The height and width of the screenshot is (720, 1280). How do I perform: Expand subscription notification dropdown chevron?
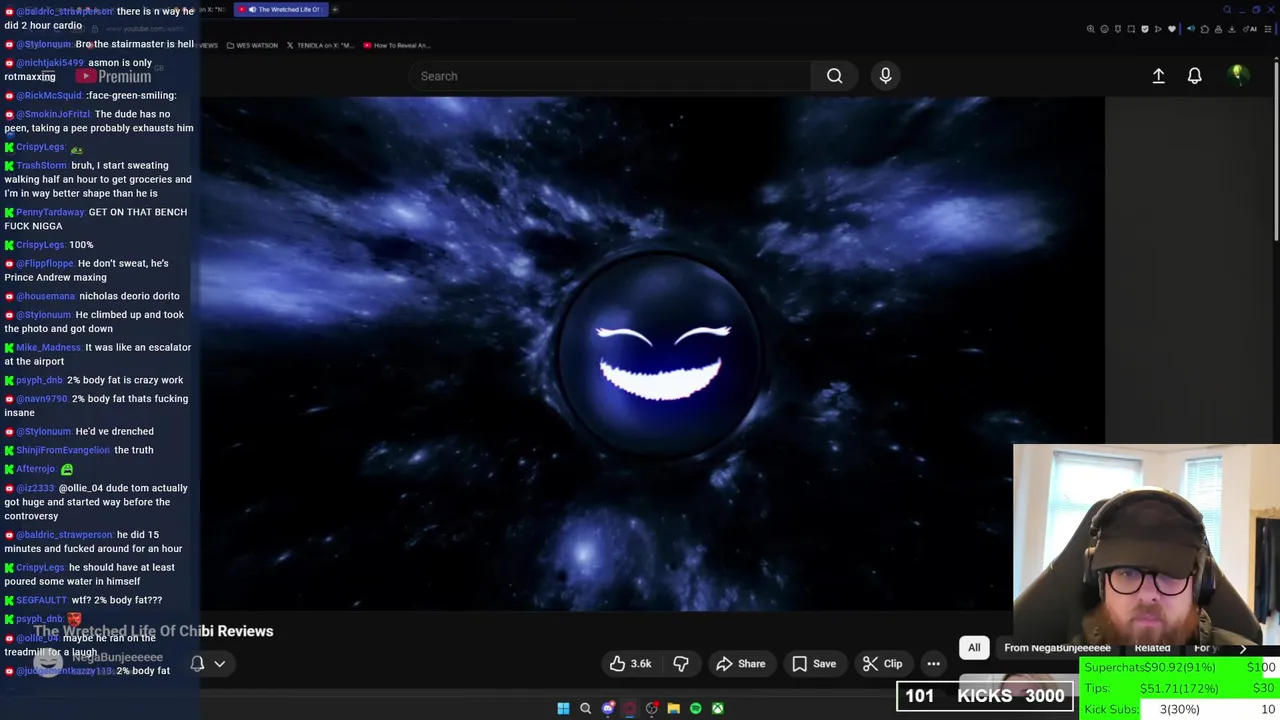click(x=219, y=664)
